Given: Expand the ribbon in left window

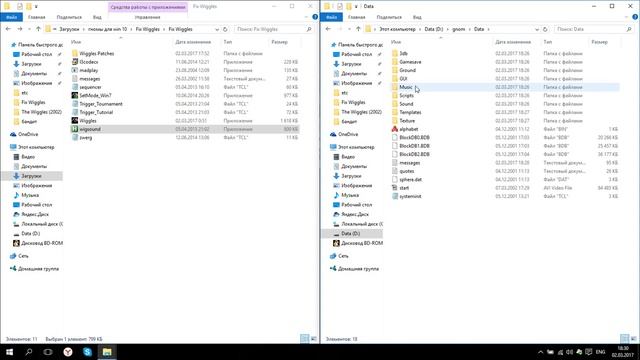Looking at the screenshot, I should coord(307,17).
